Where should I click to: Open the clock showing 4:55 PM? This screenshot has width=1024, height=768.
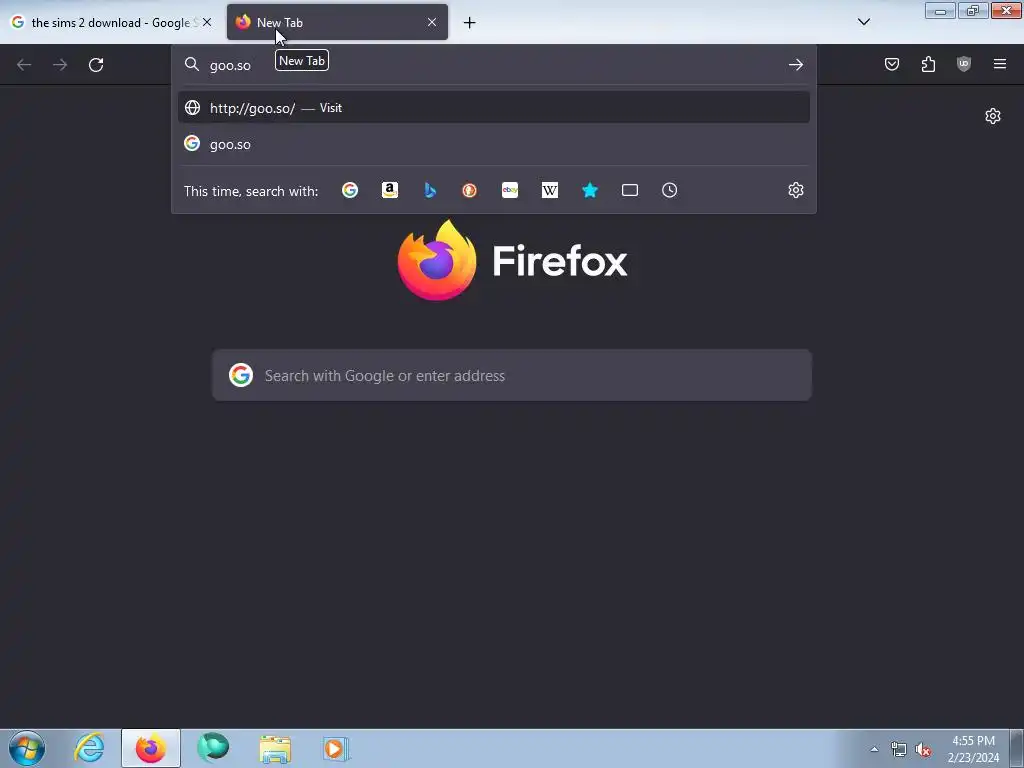973,749
